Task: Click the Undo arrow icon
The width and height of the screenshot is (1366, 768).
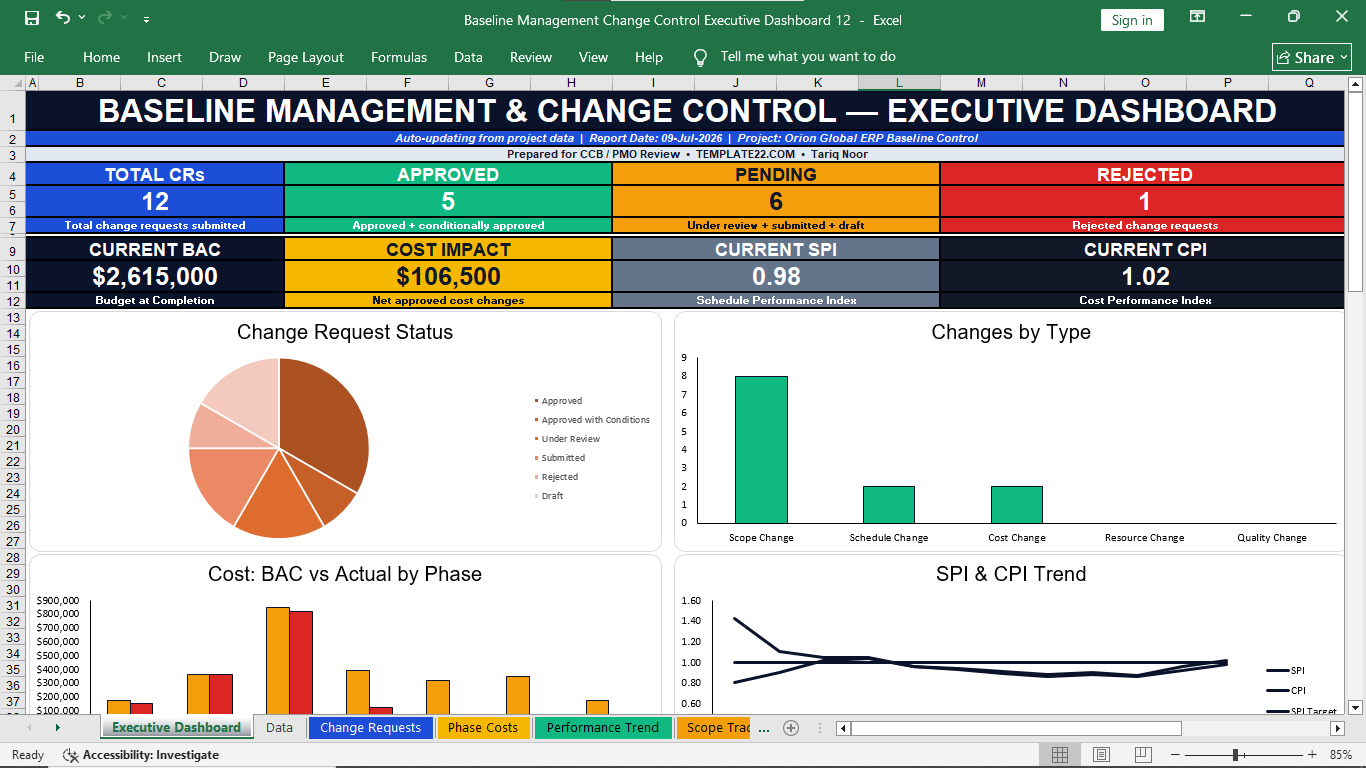Action: [63, 18]
